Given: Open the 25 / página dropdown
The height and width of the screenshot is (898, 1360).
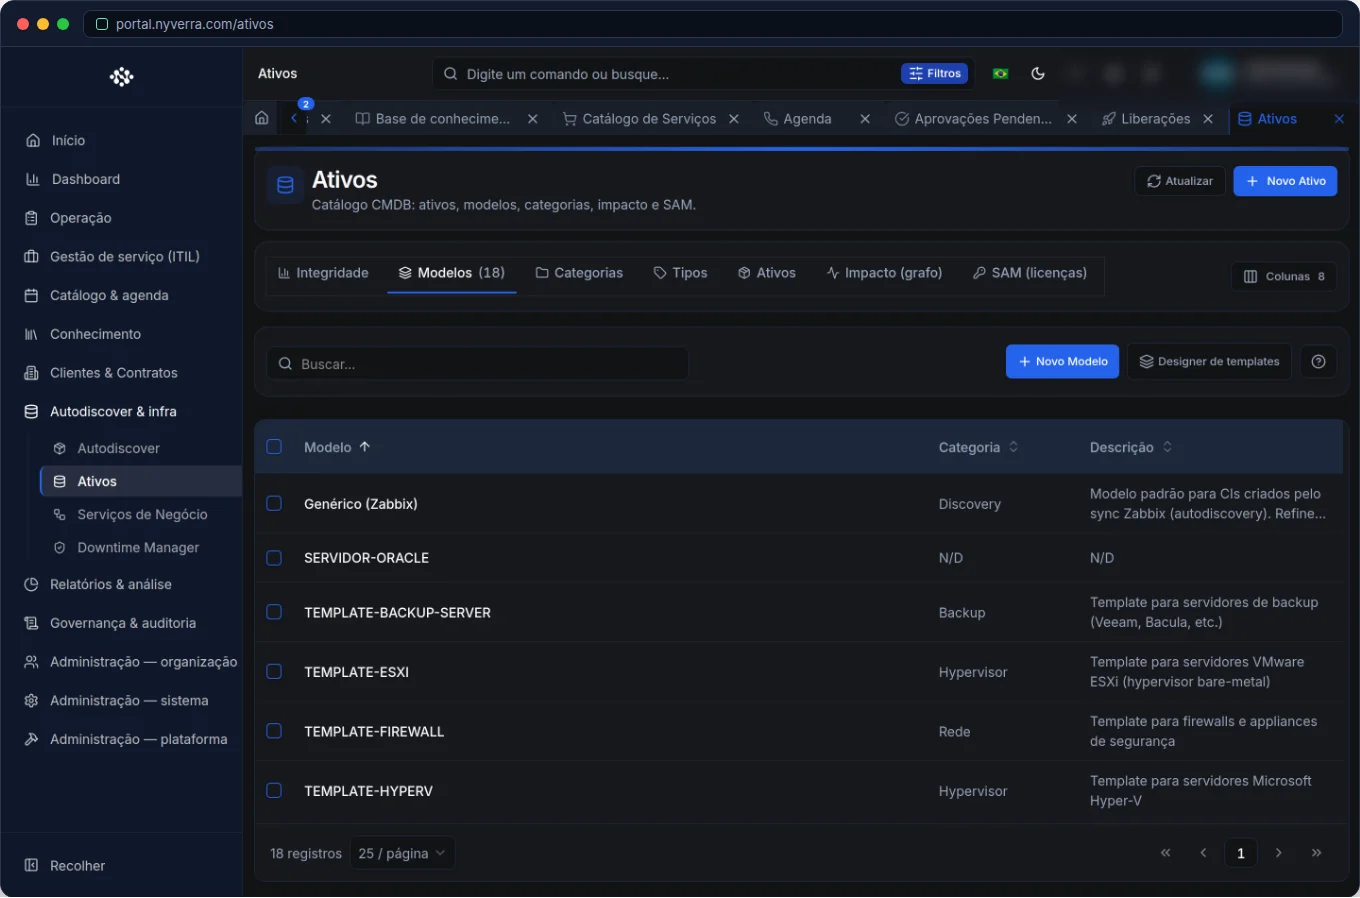Looking at the screenshot, I should pos(402,853).
